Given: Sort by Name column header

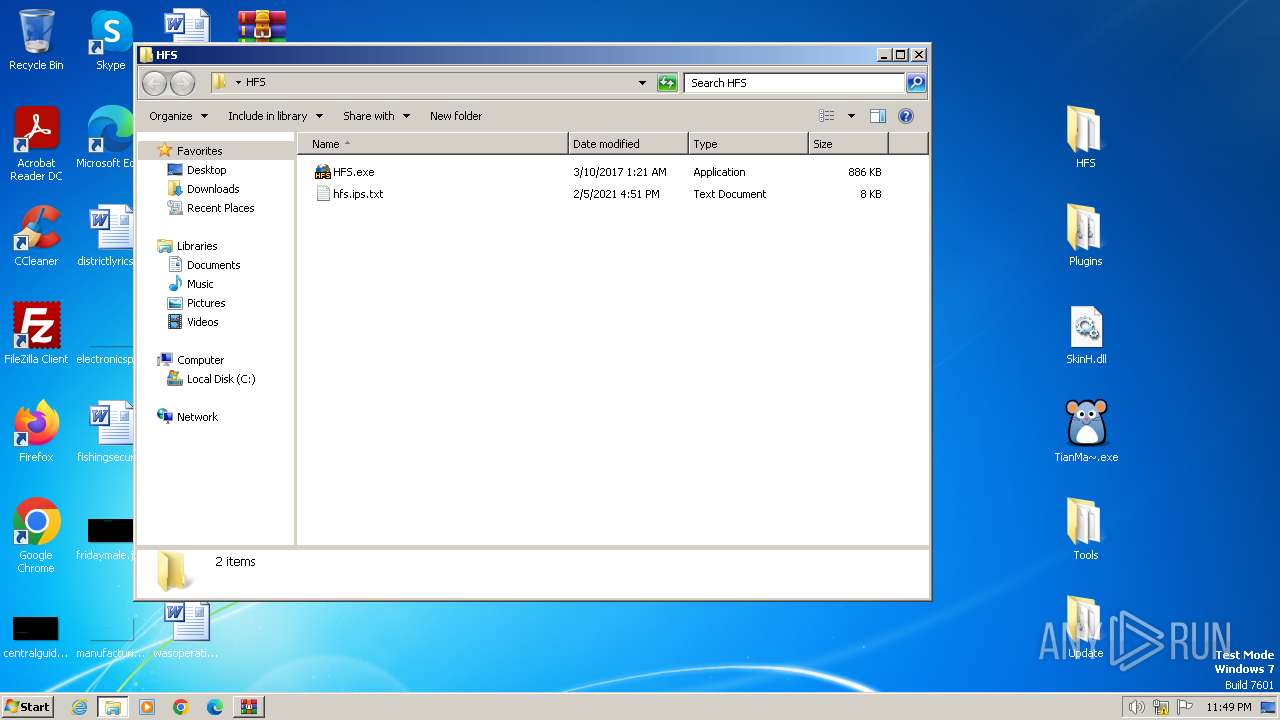Looking at the screenshot, I should 432,144.
